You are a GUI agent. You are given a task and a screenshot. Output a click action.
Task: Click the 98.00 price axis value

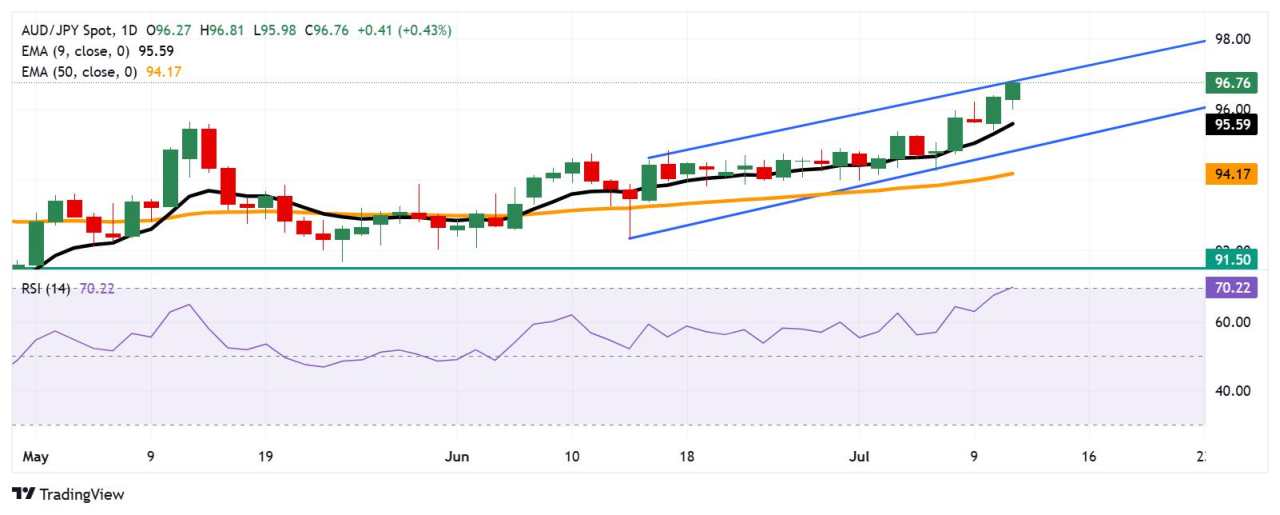click(x=1232, y=39)
